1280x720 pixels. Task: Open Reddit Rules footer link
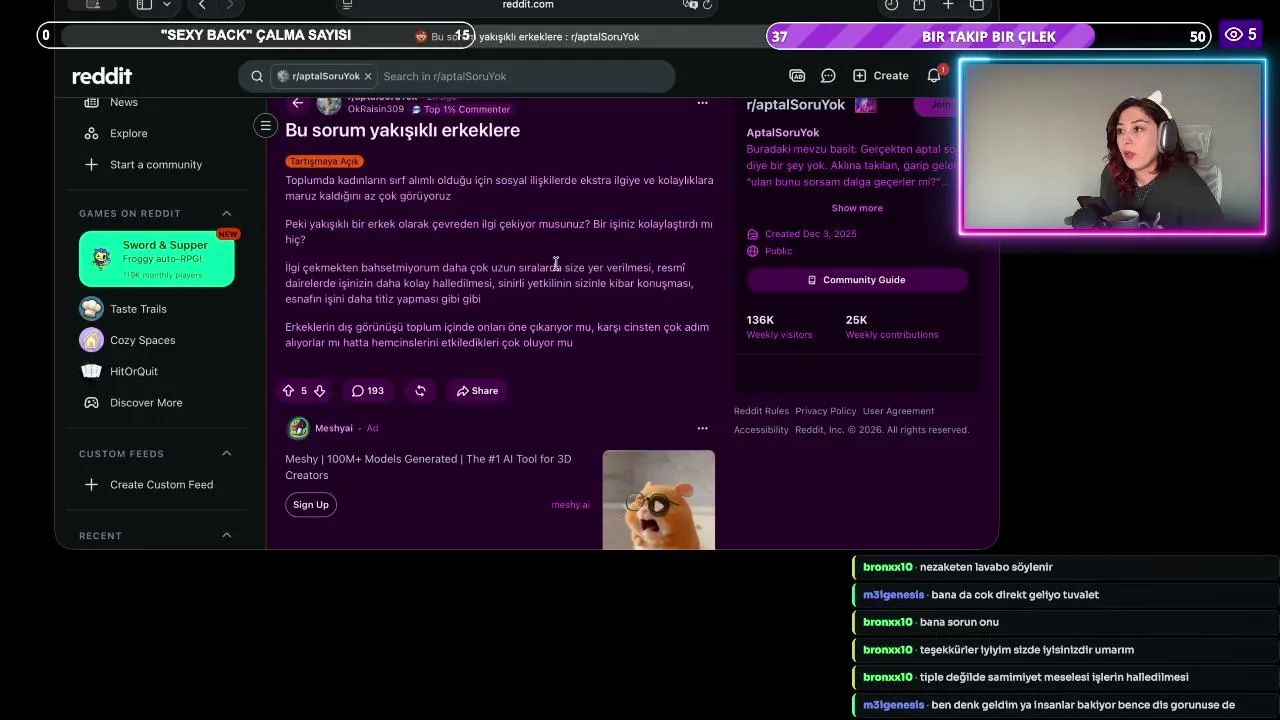point(761,411)
